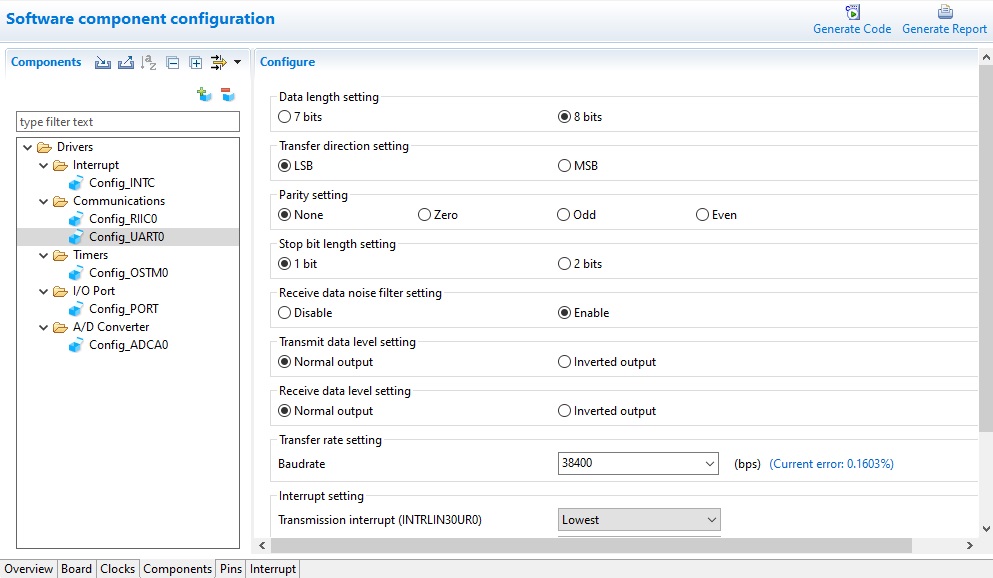Viewport: 993px width, 578px height.
Task: Click the remove component icon
Action: [228, 94]
